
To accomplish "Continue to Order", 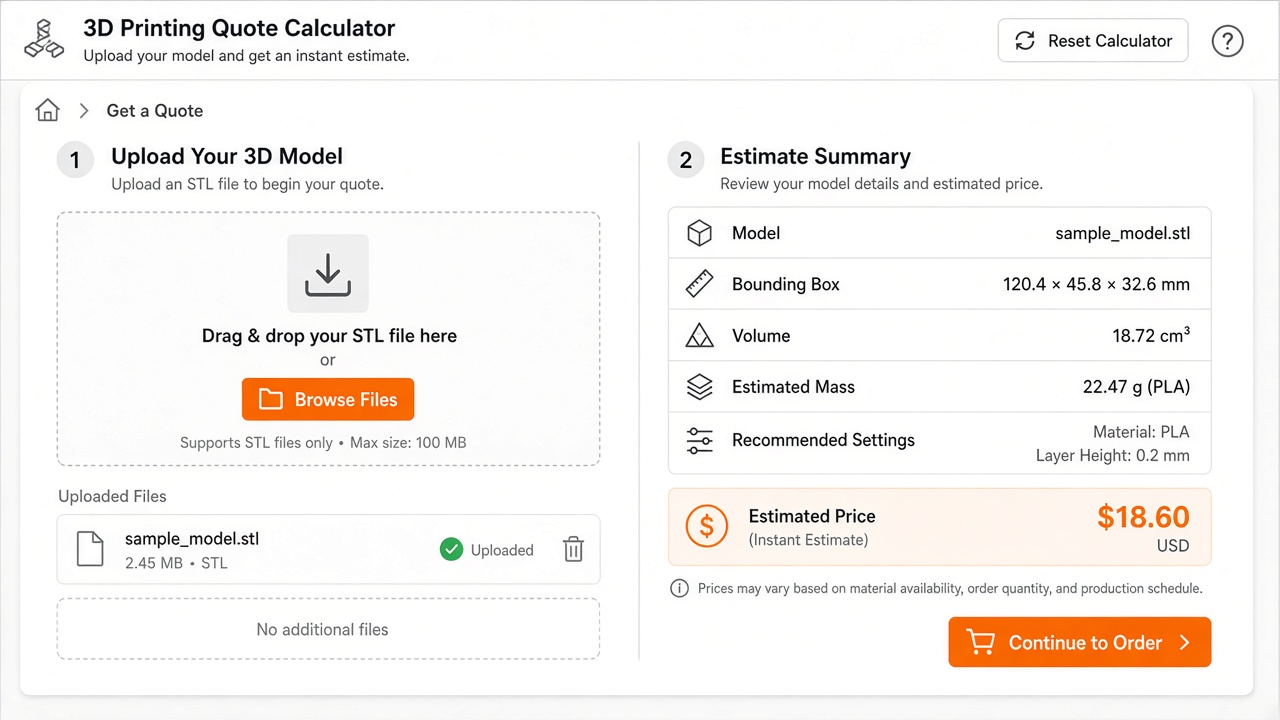I will pos(1080,642).
